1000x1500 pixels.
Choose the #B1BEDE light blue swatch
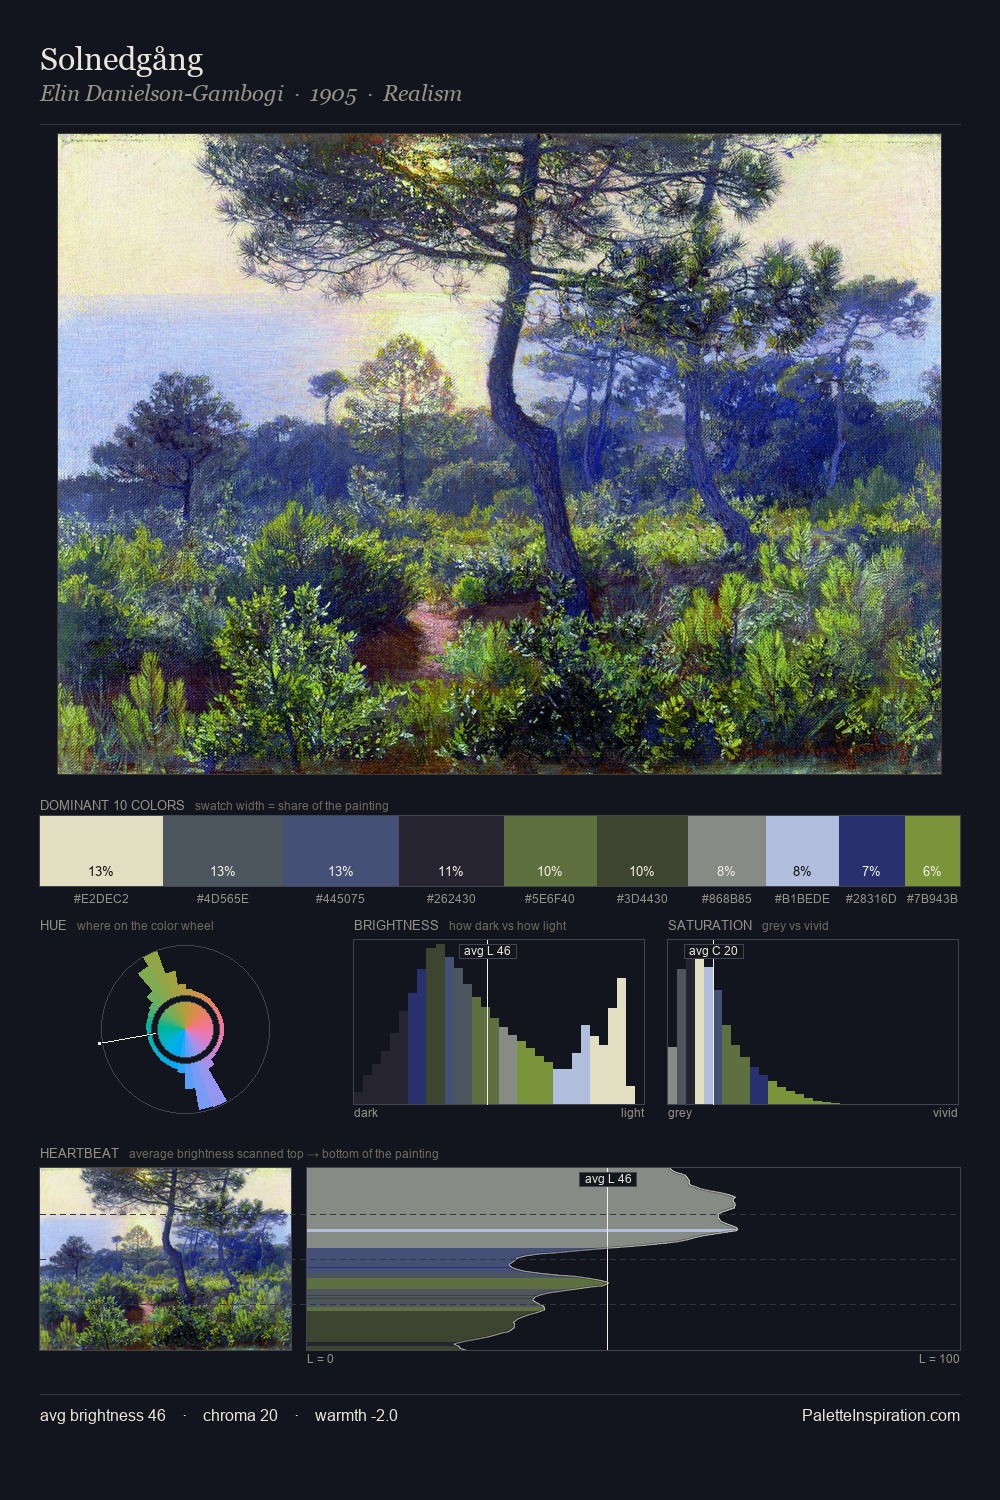pos(802,851)
